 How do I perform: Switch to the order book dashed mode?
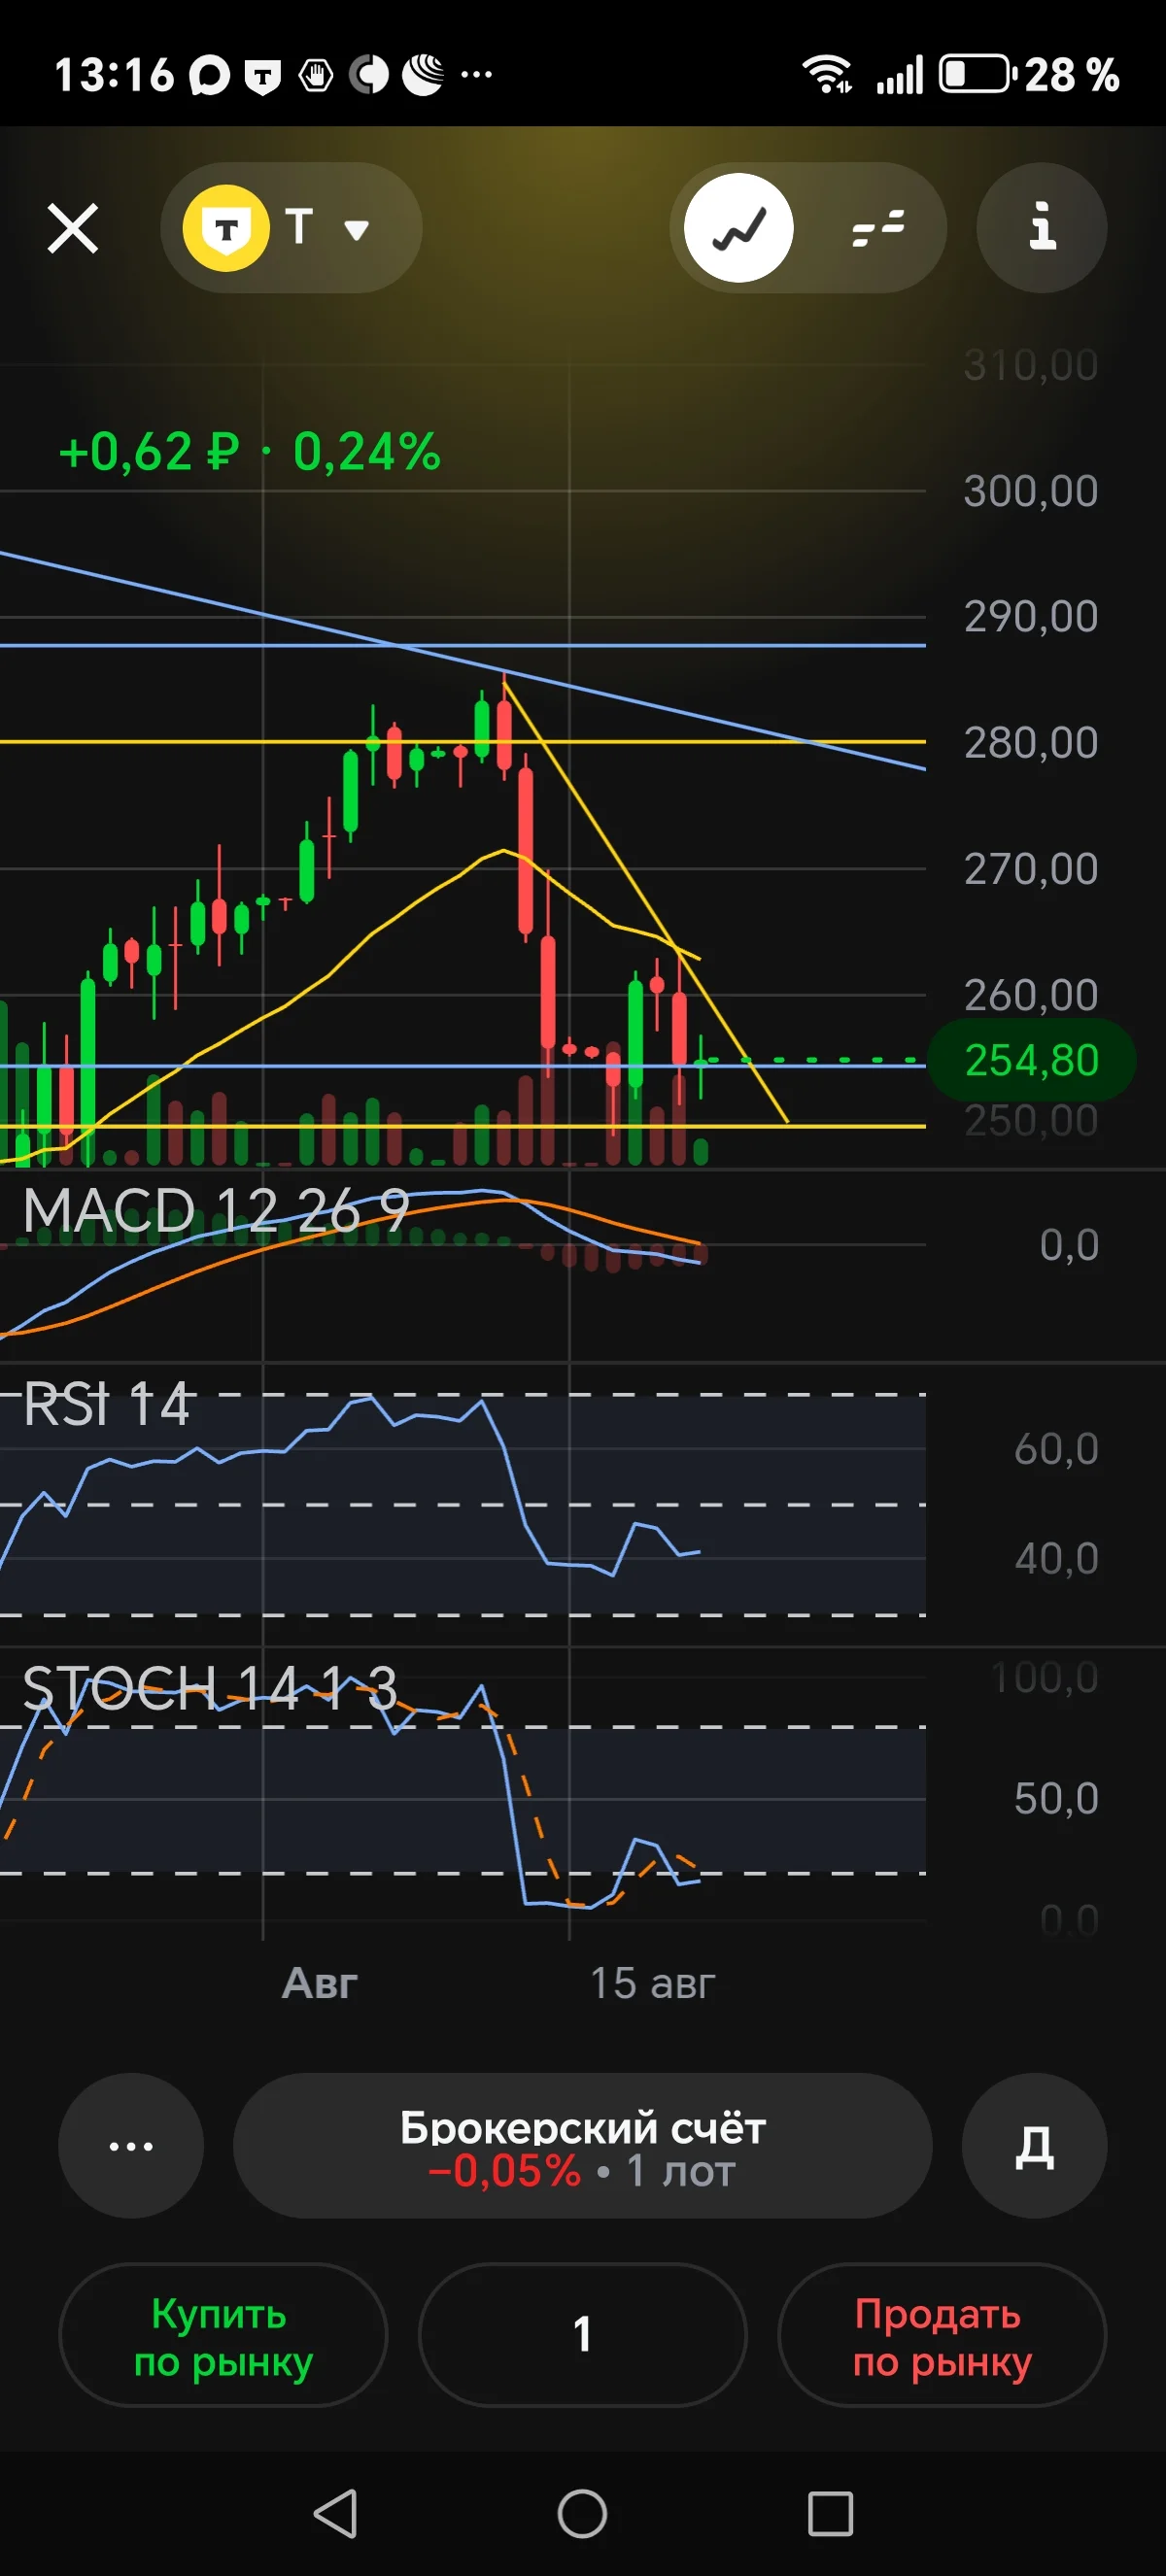[878, 228]
